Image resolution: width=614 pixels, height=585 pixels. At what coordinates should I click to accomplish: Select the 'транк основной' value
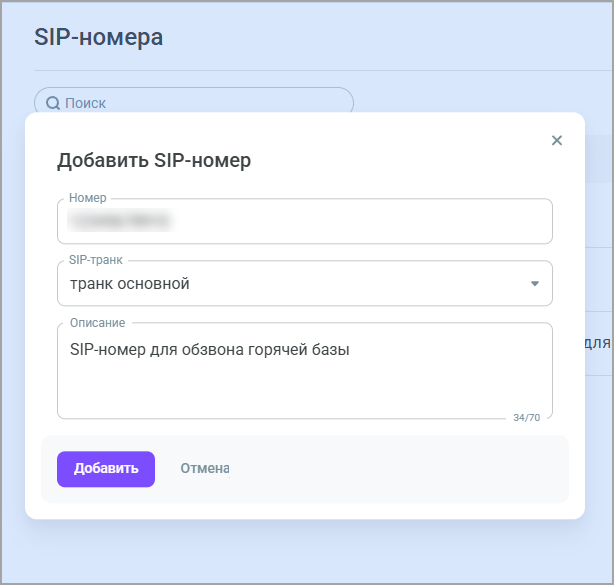tap(130, 283)
